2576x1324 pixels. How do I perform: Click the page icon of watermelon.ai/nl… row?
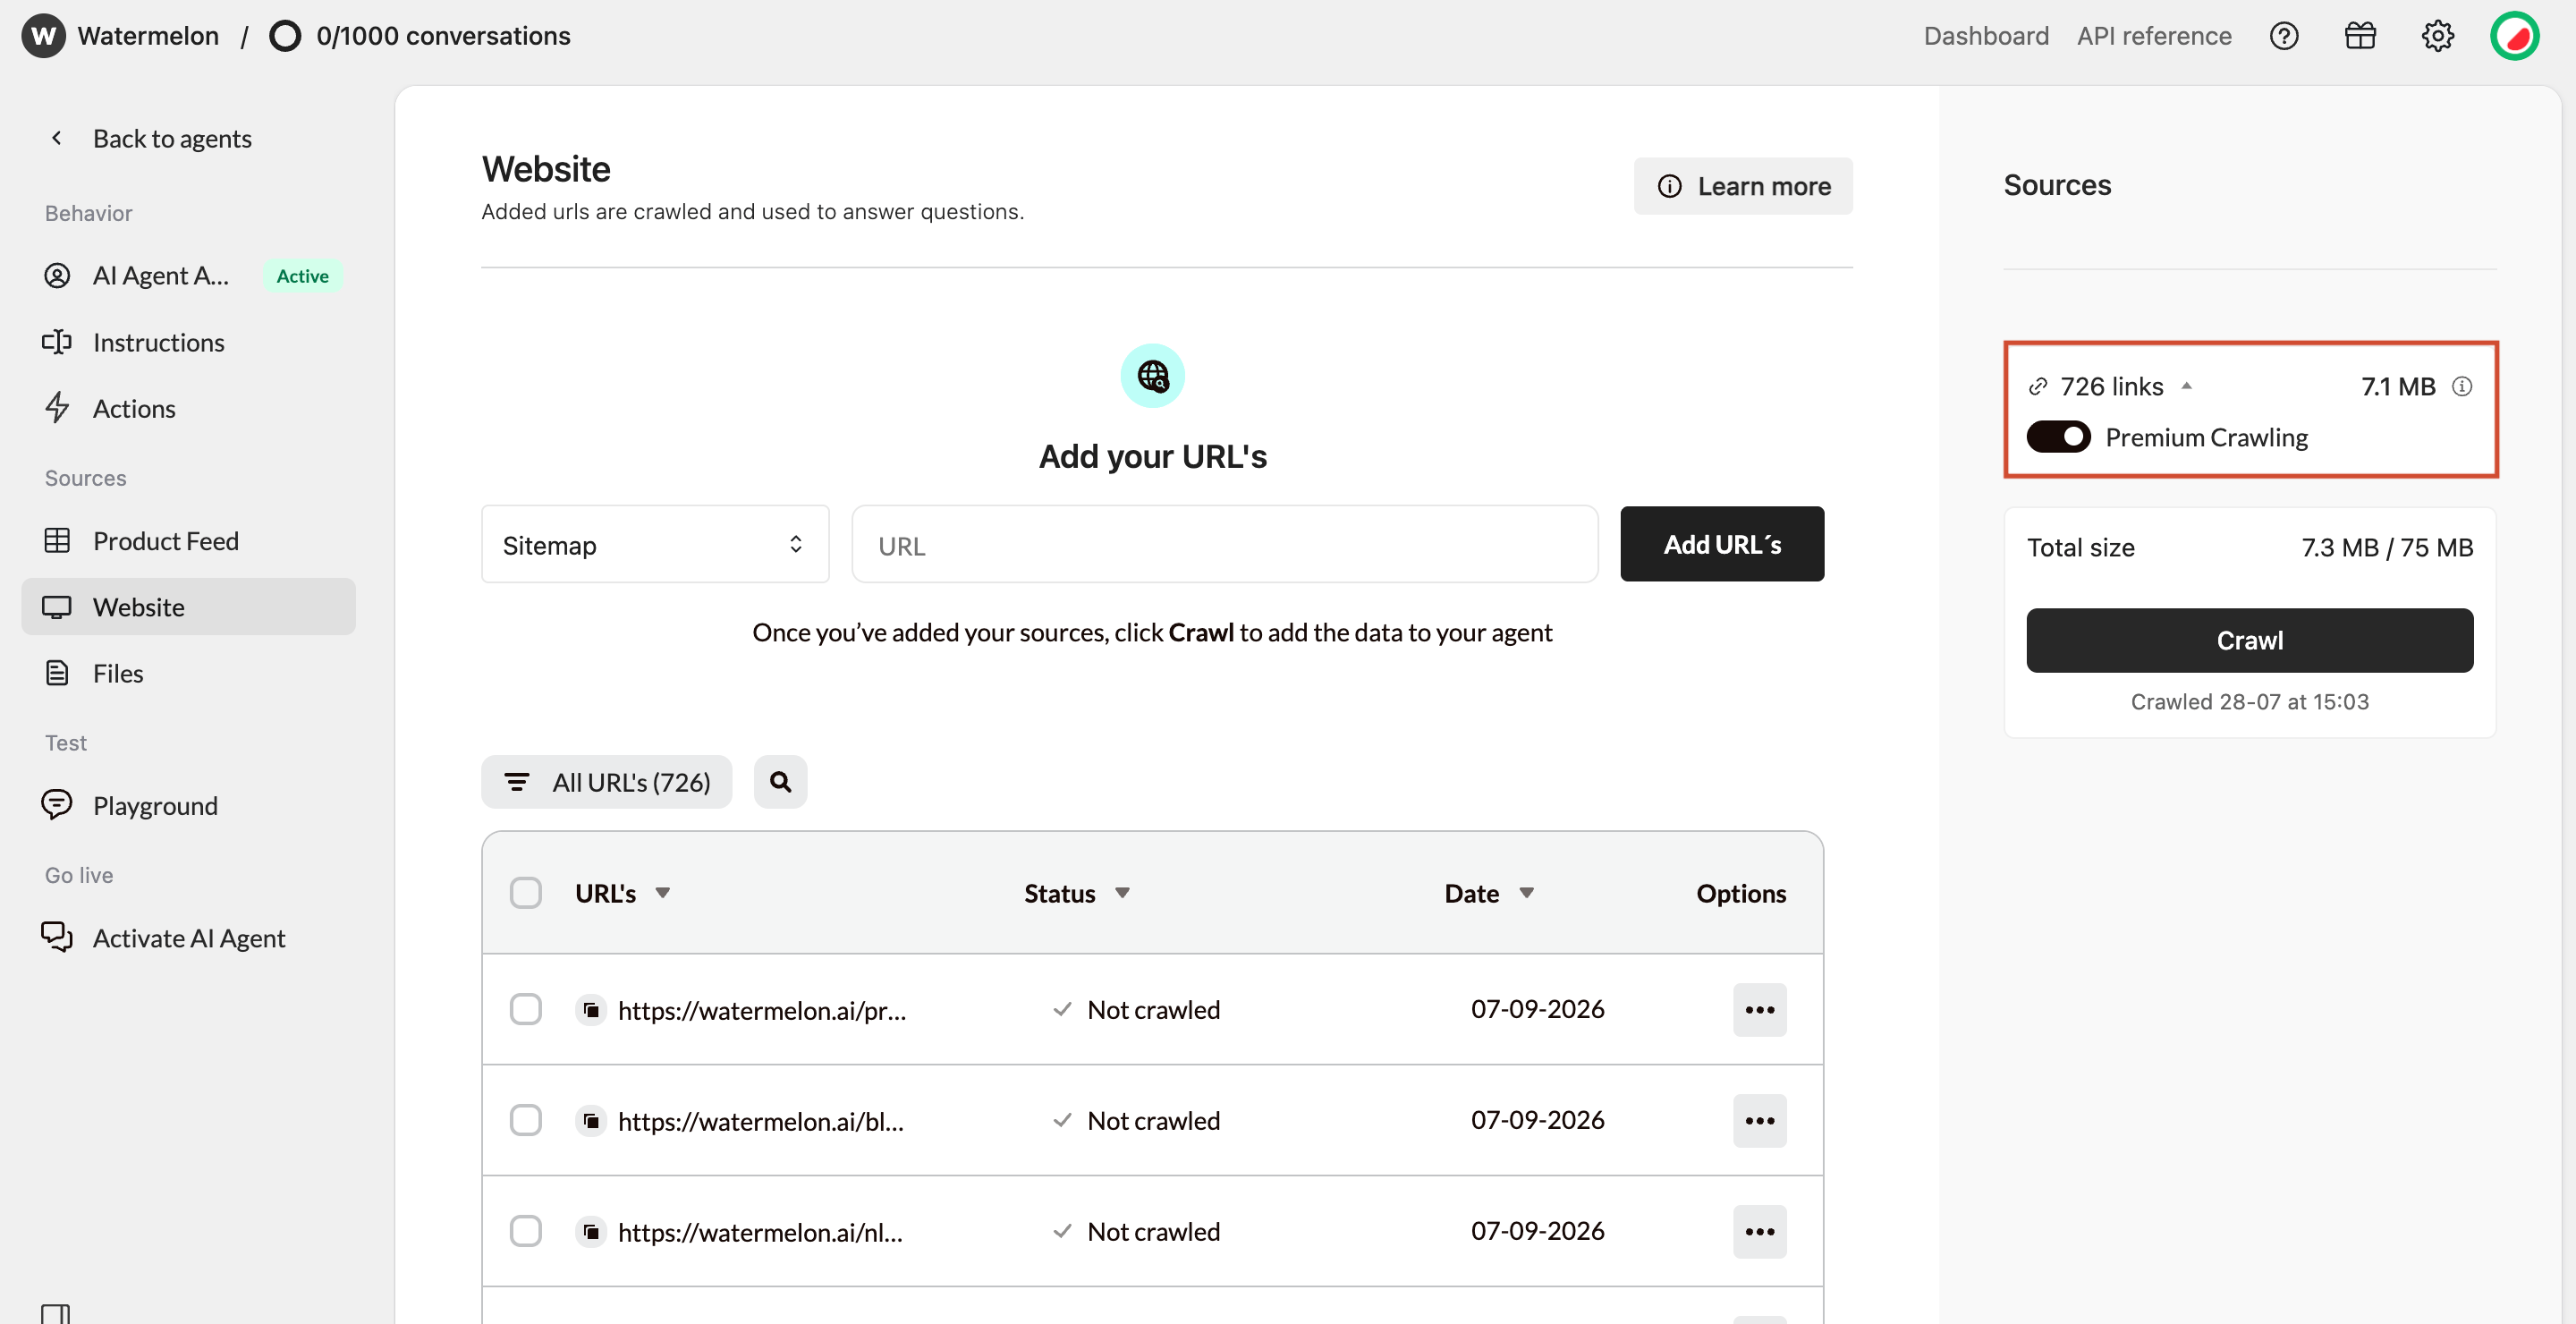point(591,1232)
